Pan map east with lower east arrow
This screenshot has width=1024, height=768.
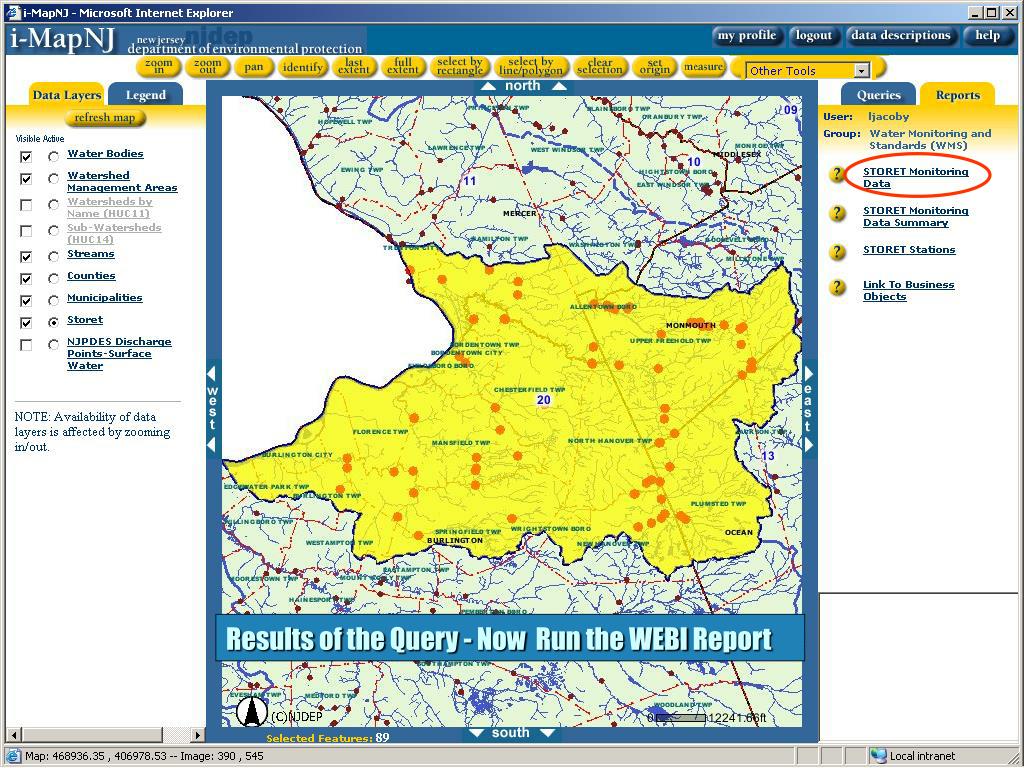(808, 445)
